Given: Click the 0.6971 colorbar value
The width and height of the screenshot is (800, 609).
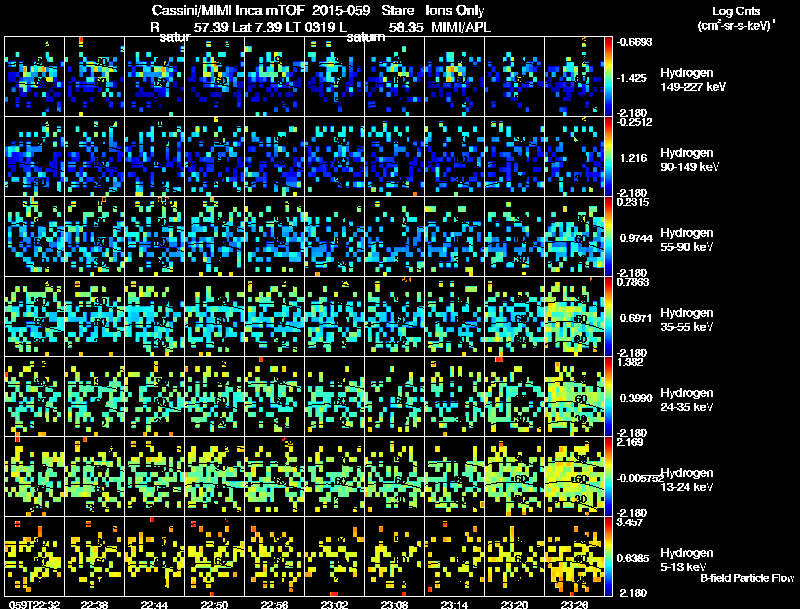Looking at the screenshot, I should pos(636,318).
